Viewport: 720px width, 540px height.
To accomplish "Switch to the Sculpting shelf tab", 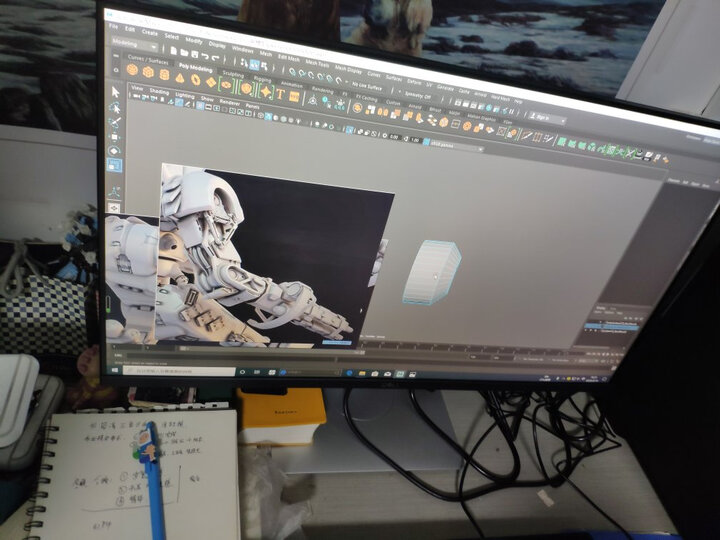I will tap(233, 73).
